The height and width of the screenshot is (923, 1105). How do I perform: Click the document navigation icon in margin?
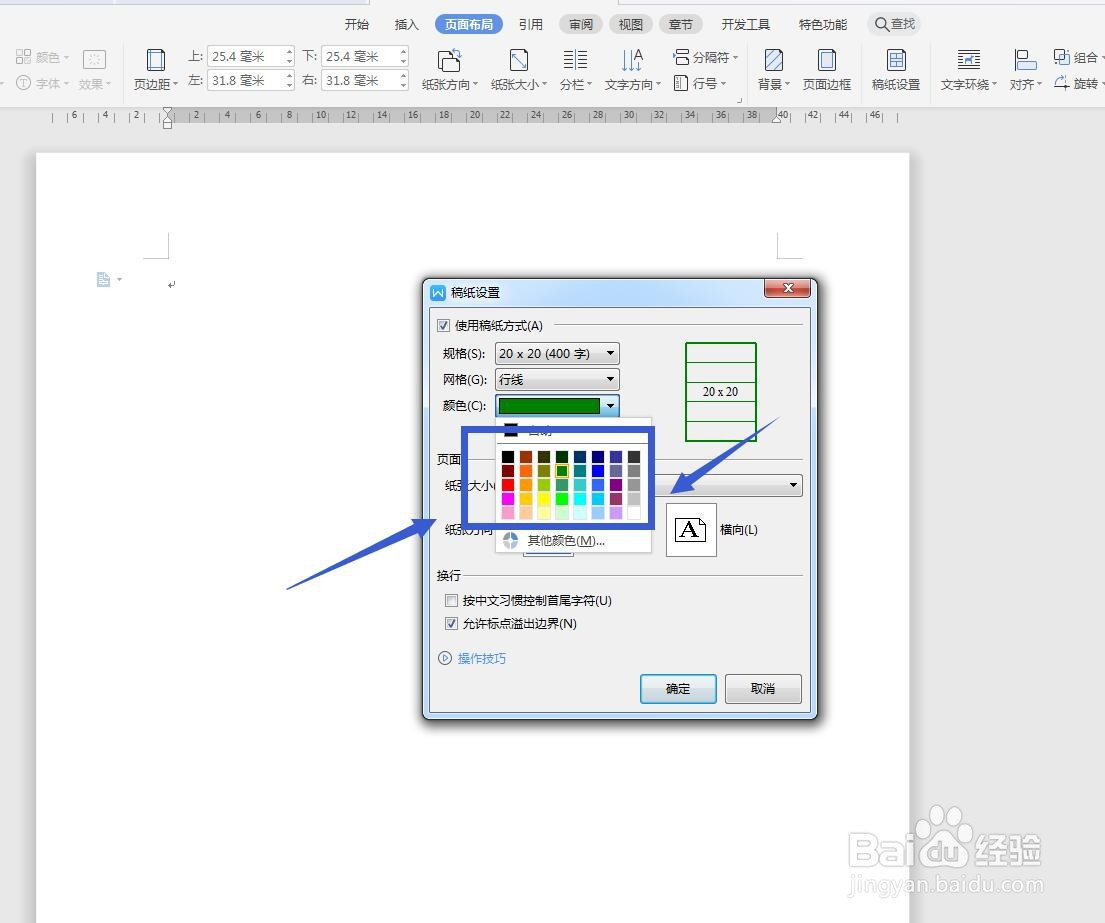click(103, 280)
